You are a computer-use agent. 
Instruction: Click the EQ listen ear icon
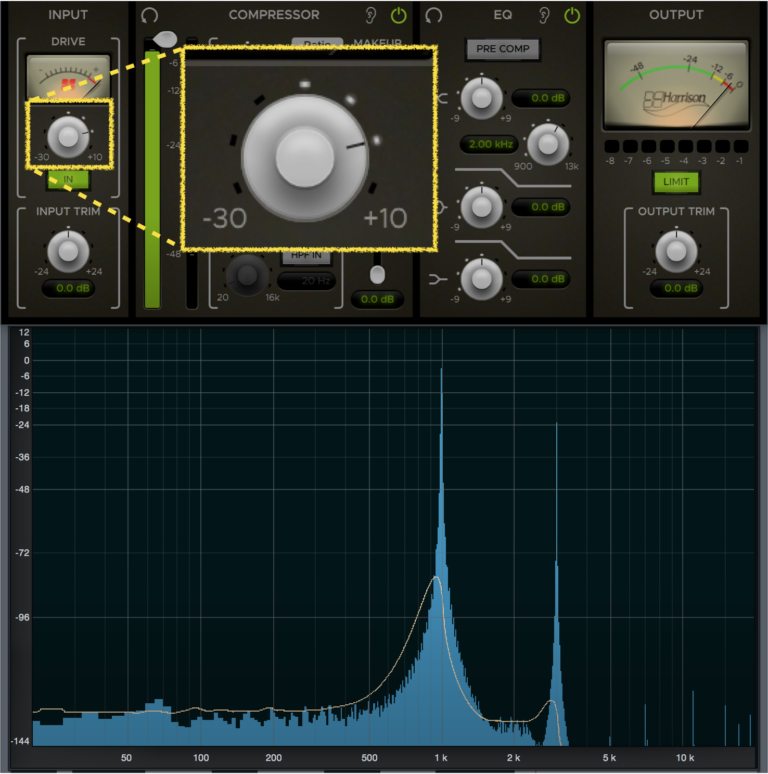click(x=543, y=15)
